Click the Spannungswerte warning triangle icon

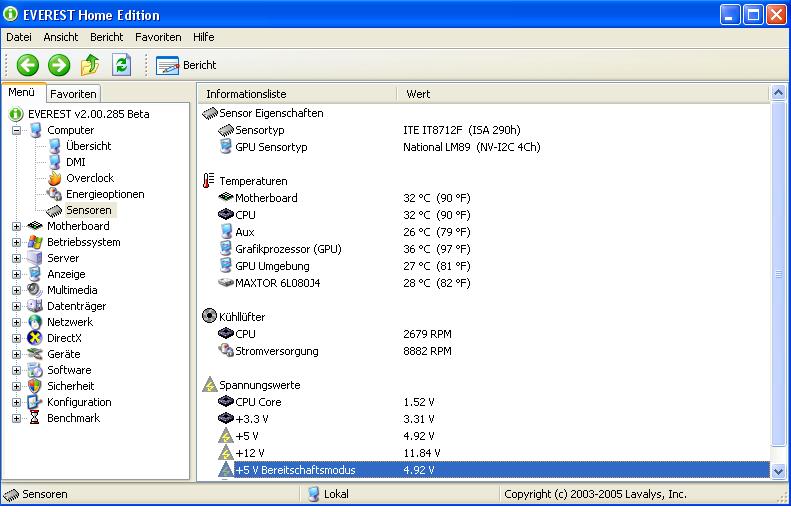[x=209, y=385]
